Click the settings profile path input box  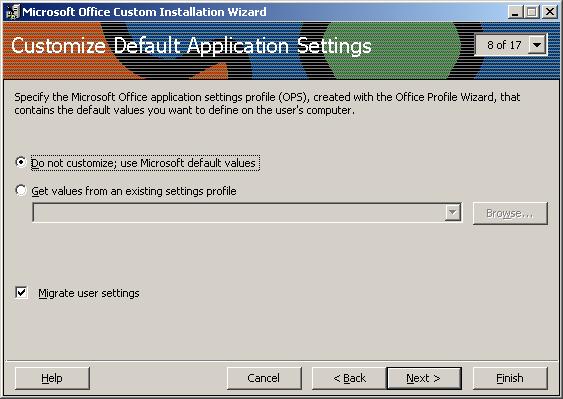239,213
